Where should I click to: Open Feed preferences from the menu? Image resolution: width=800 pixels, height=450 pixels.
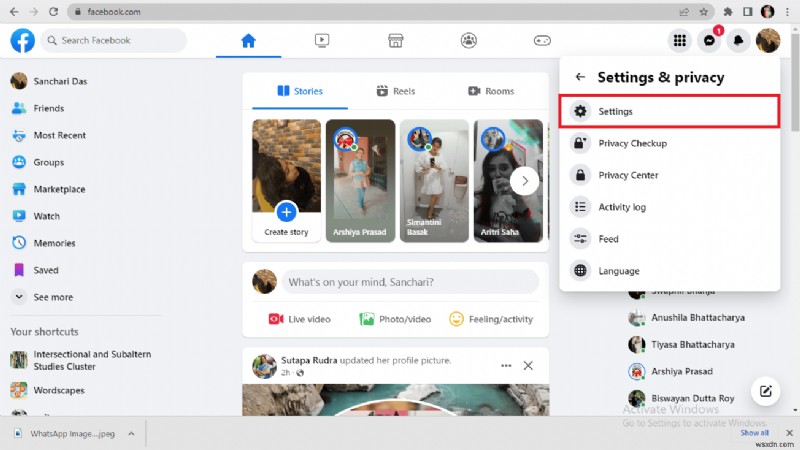pyautogui.click(x=669, y=239)
